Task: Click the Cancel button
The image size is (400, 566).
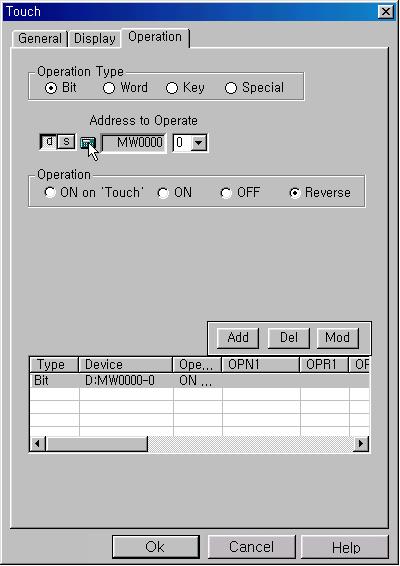Action: coord(251,547)
